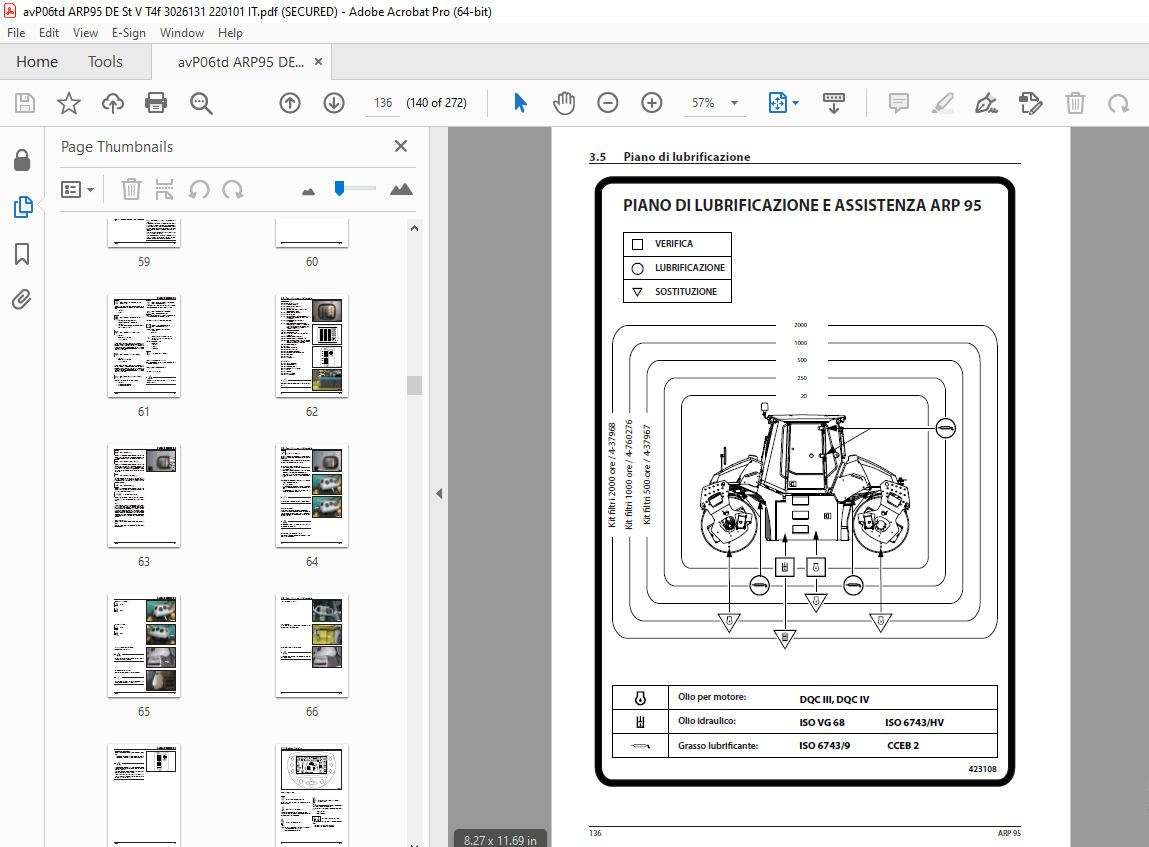
Task: Select the highlight text pen tool
Action: (x=942, y=103)
